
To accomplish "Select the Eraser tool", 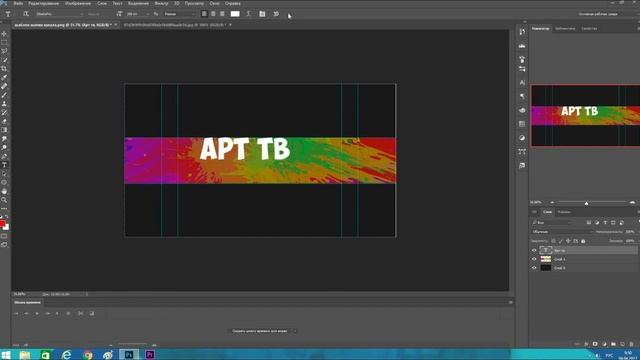I will pos(4,121).
